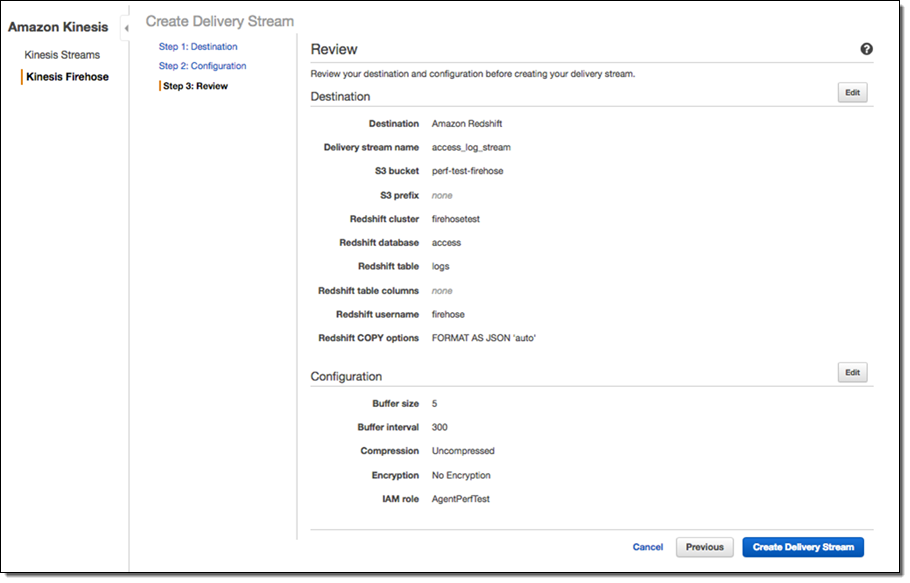Click the Create Delivery Stream page heading
Image resolution: width=910 pixels, height=583 pixels.
click(220, 21)
